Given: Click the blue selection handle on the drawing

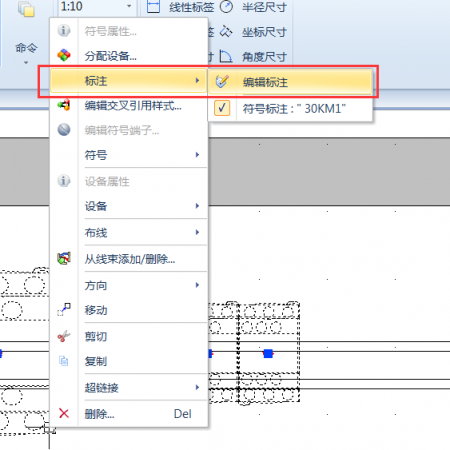Looking at the screenshot, I should 268,353.
